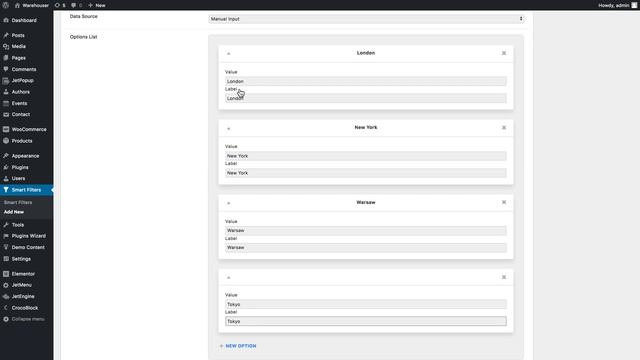640x360 pixels.
Task: Go to Posts in the sidebar
Action: (18, 35)
